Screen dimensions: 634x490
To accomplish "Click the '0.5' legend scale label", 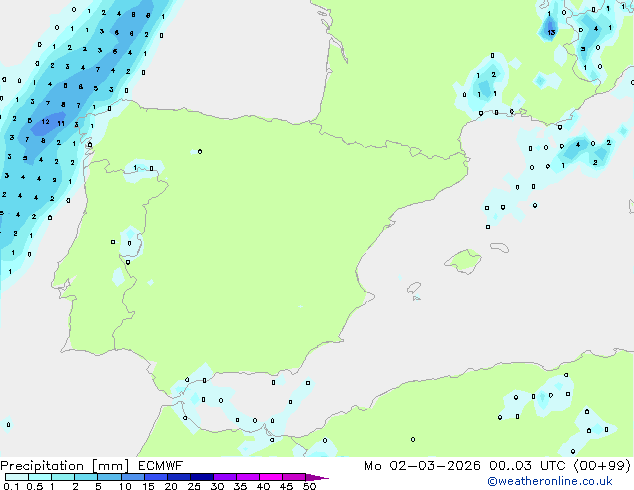I will click(35, 486).
